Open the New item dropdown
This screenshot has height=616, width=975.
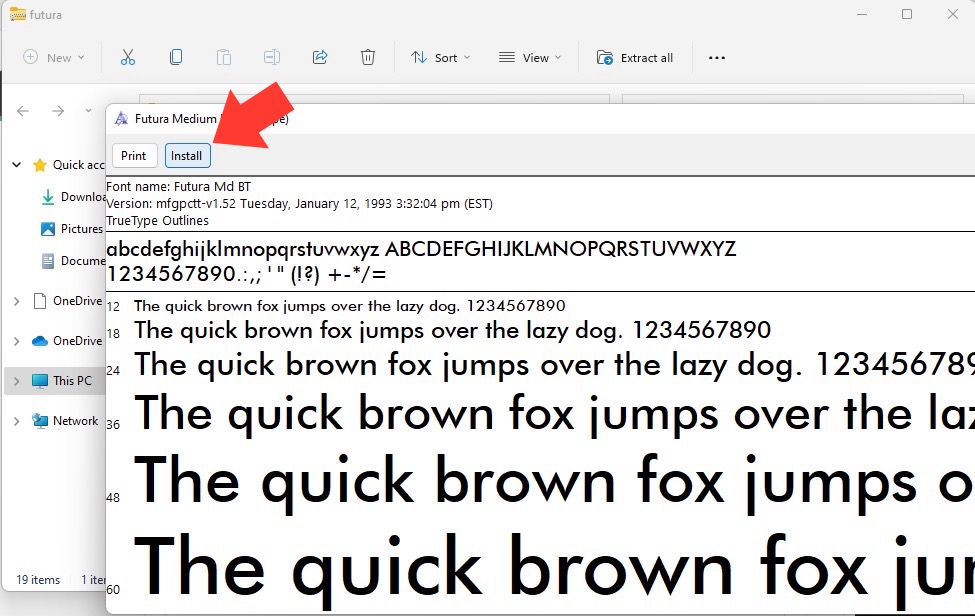53,58
